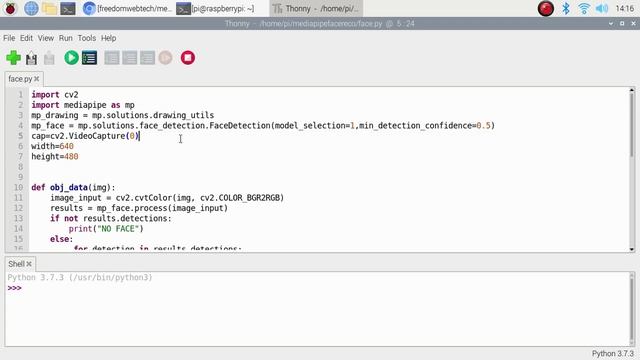Image resolution: width=640 pixels, height=360 pixels.
Task: Click the 'height=480' line
Action: coord(55,156)
